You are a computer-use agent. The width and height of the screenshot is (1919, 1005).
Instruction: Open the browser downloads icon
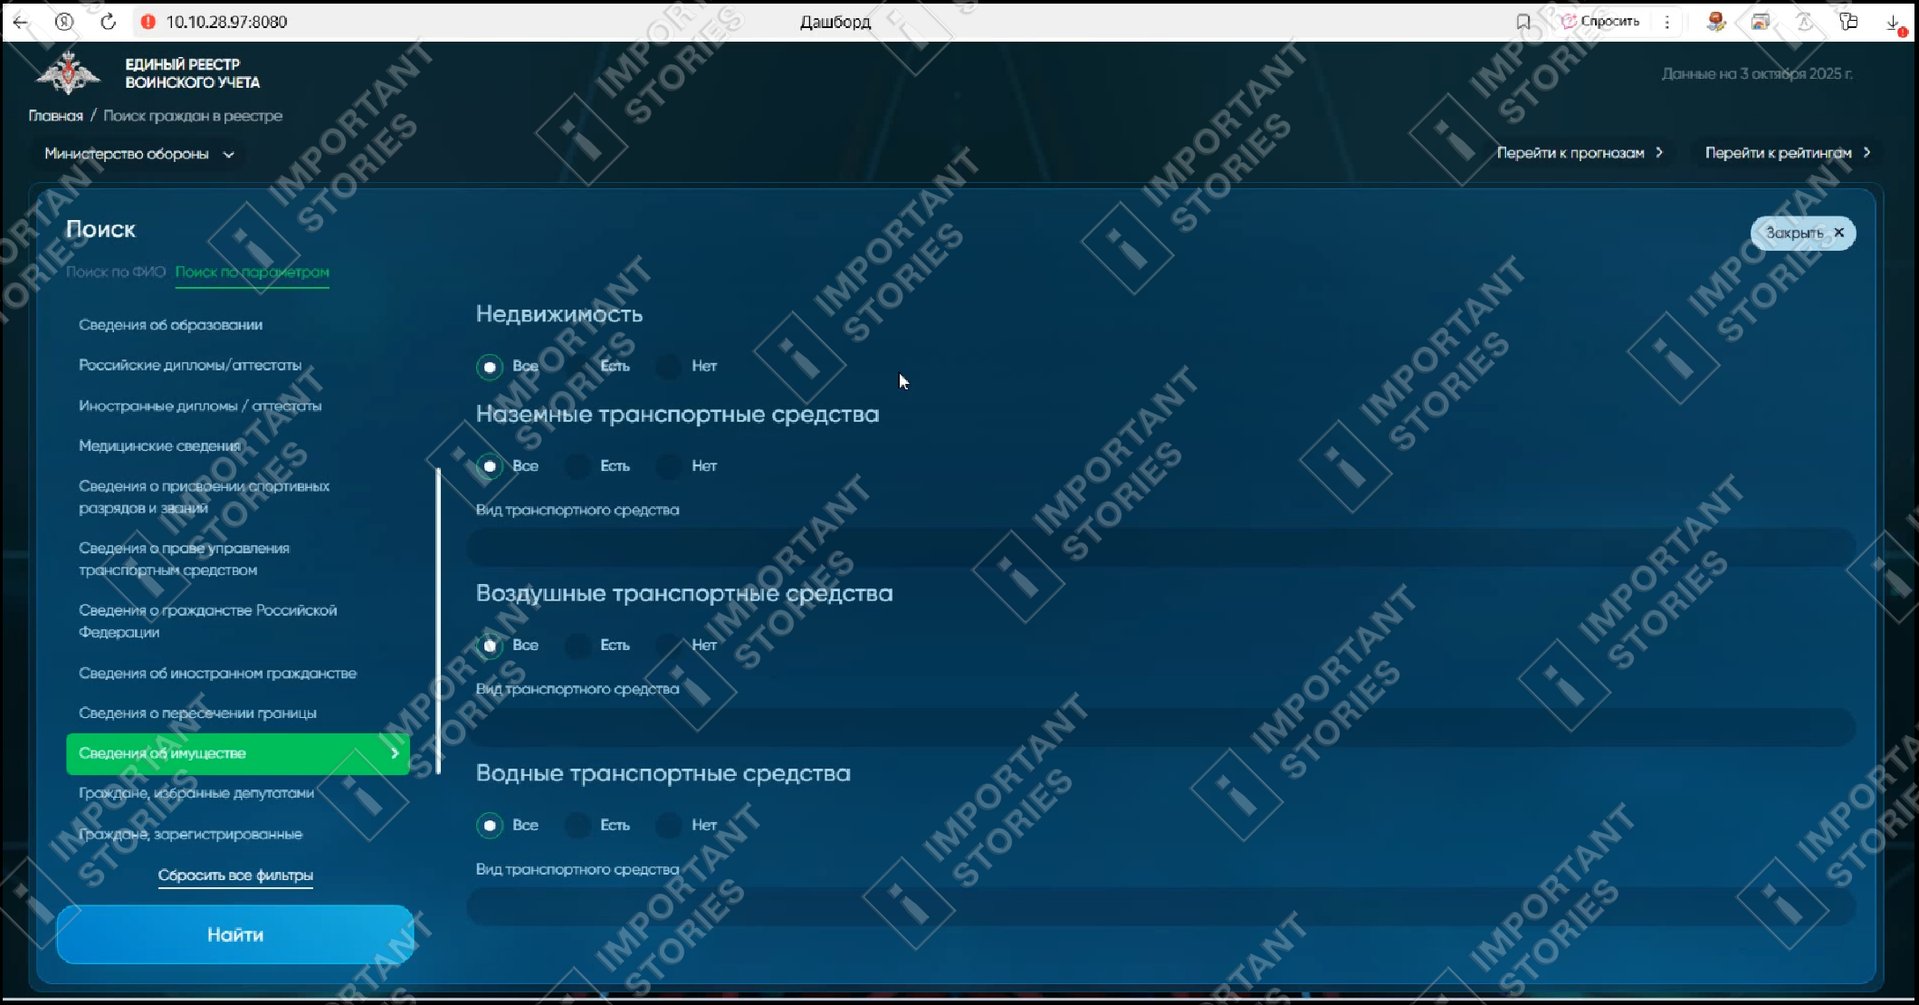tap(1893, 23)
